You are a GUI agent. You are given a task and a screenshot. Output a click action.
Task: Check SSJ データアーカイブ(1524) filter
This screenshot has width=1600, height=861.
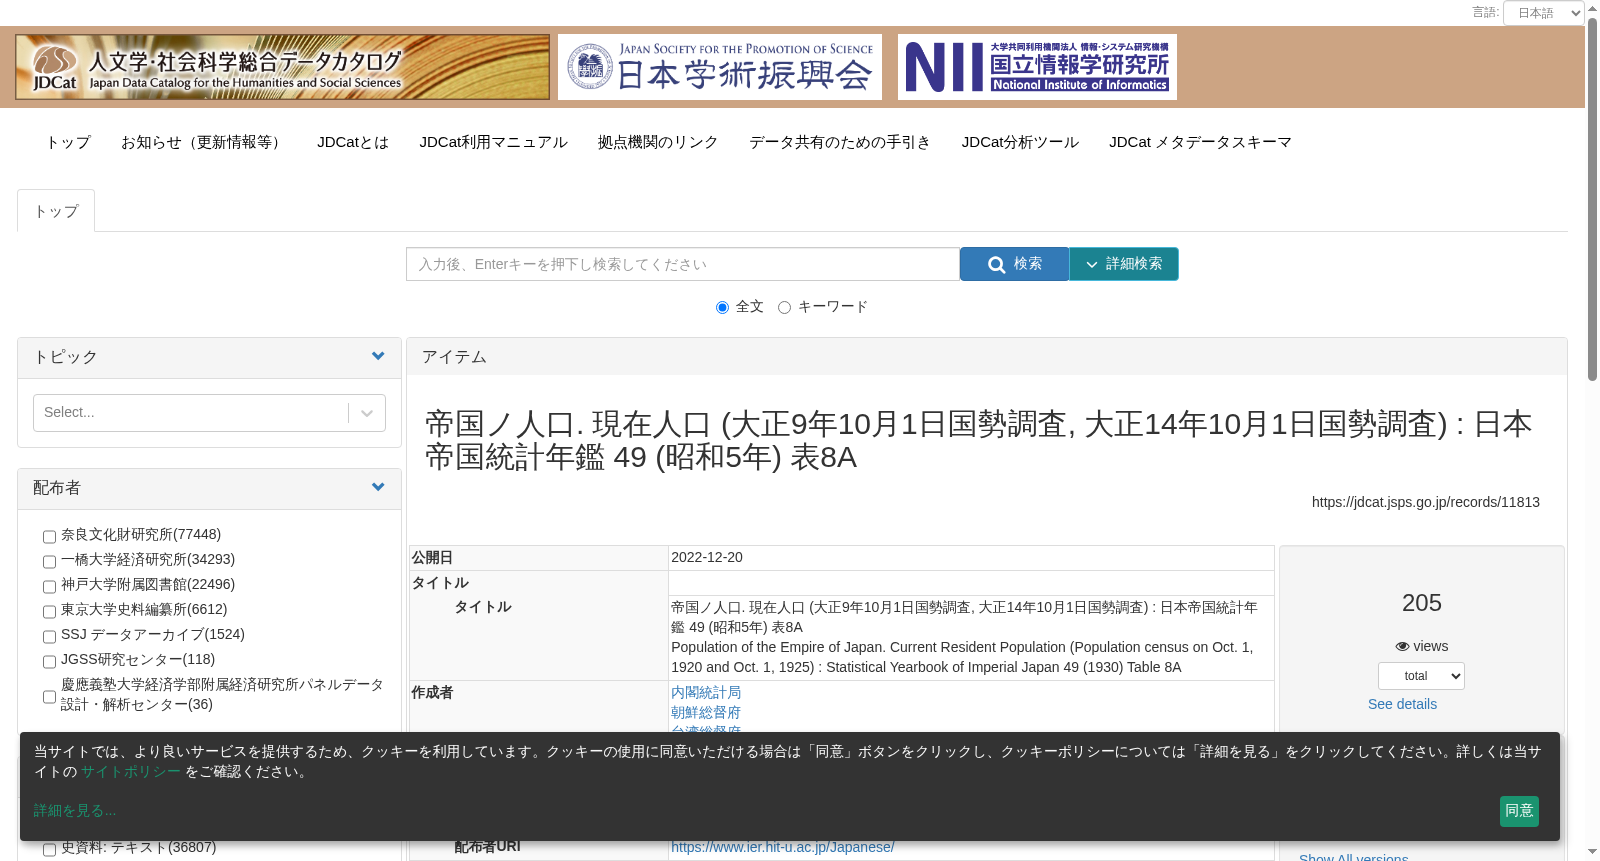[49, 637]
